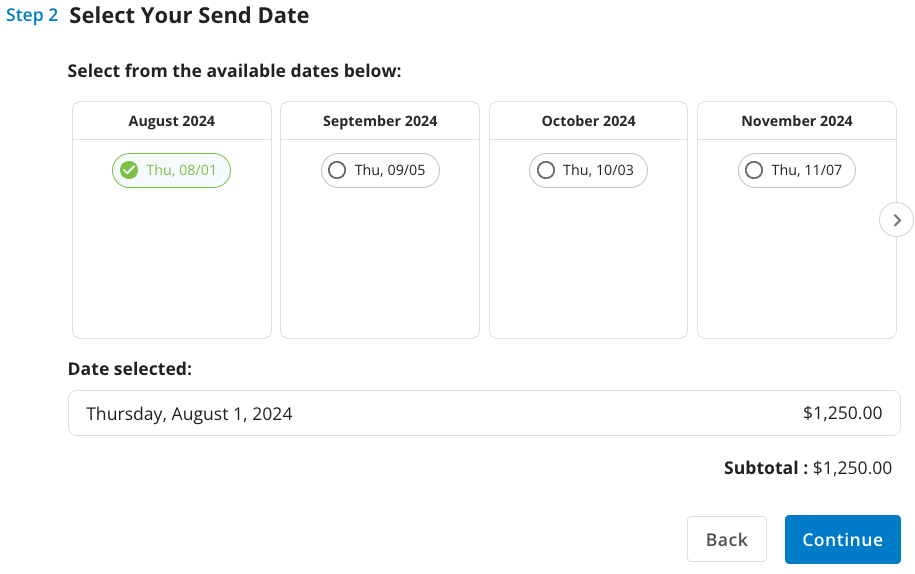
Task: Click the Continue button
Action: pos(843,540)
